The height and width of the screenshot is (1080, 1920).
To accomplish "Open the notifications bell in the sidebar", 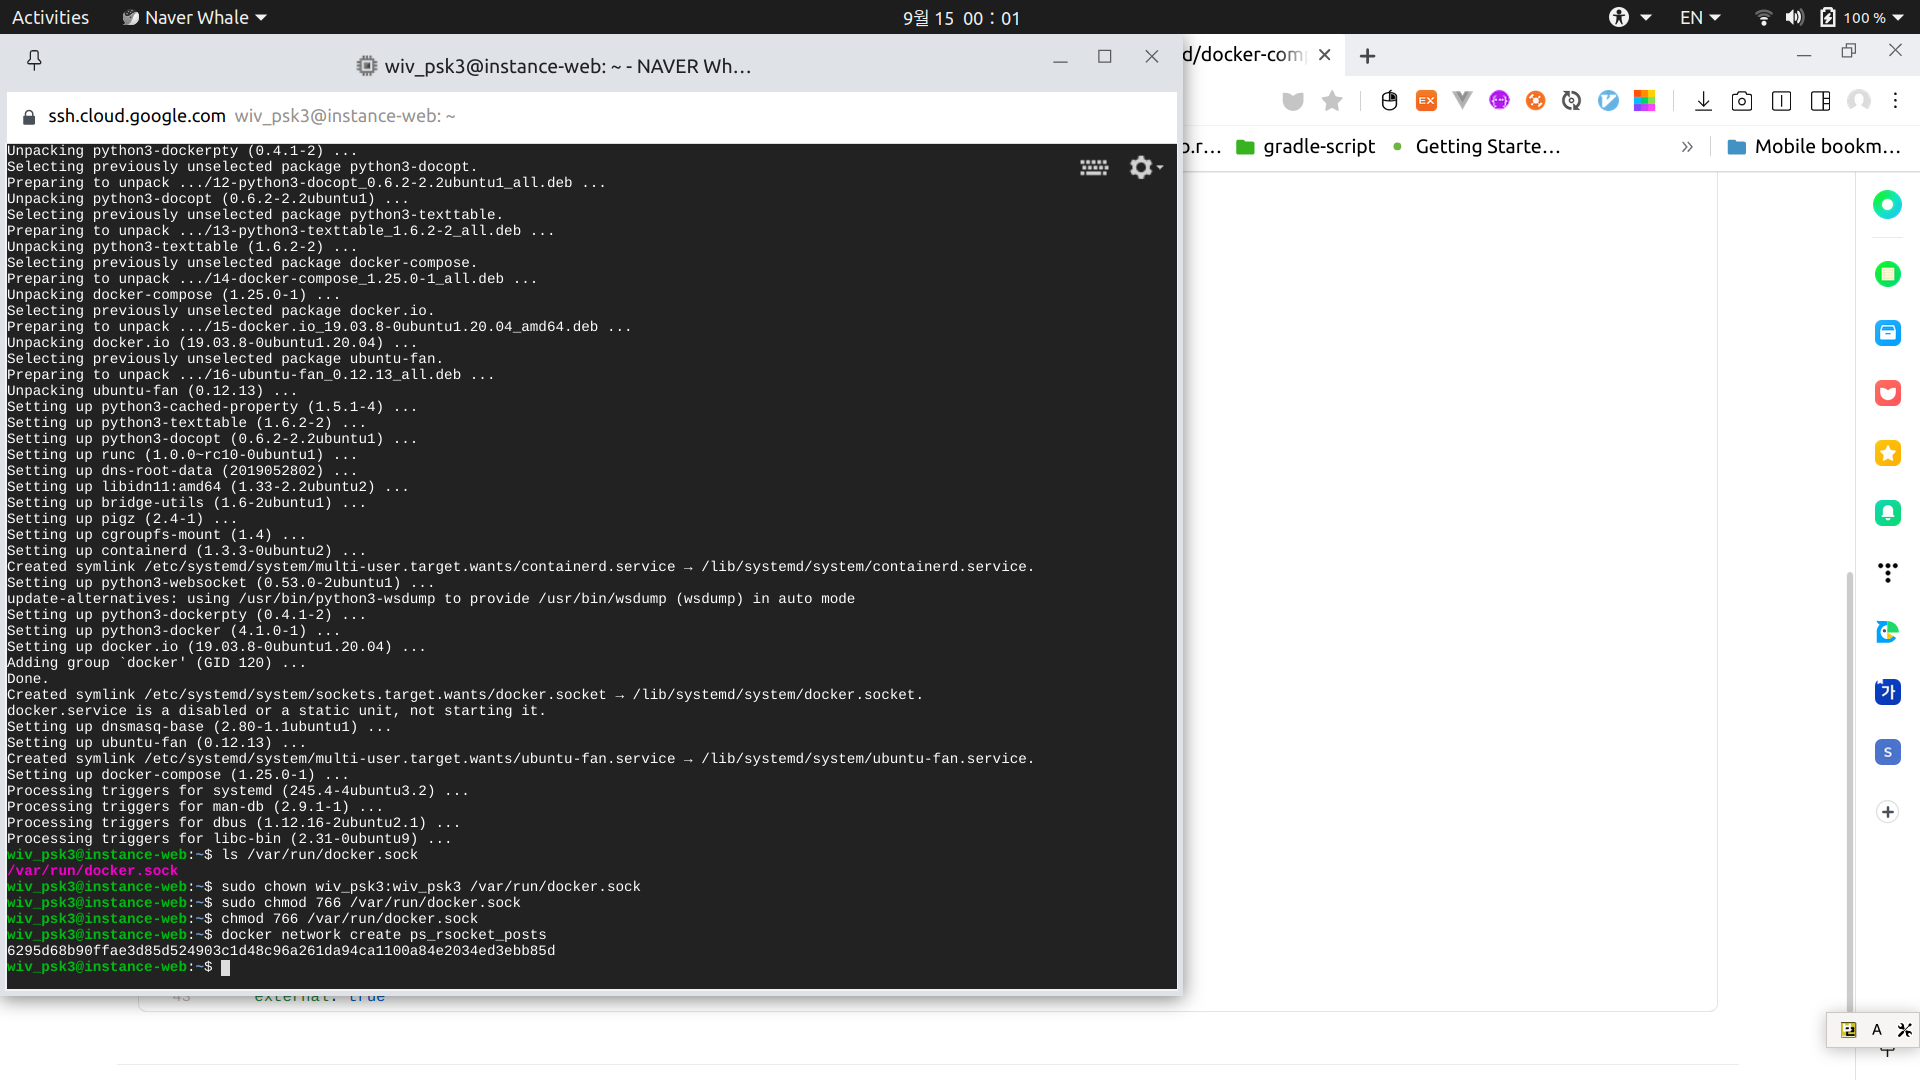I will [x=1887, y=513].
